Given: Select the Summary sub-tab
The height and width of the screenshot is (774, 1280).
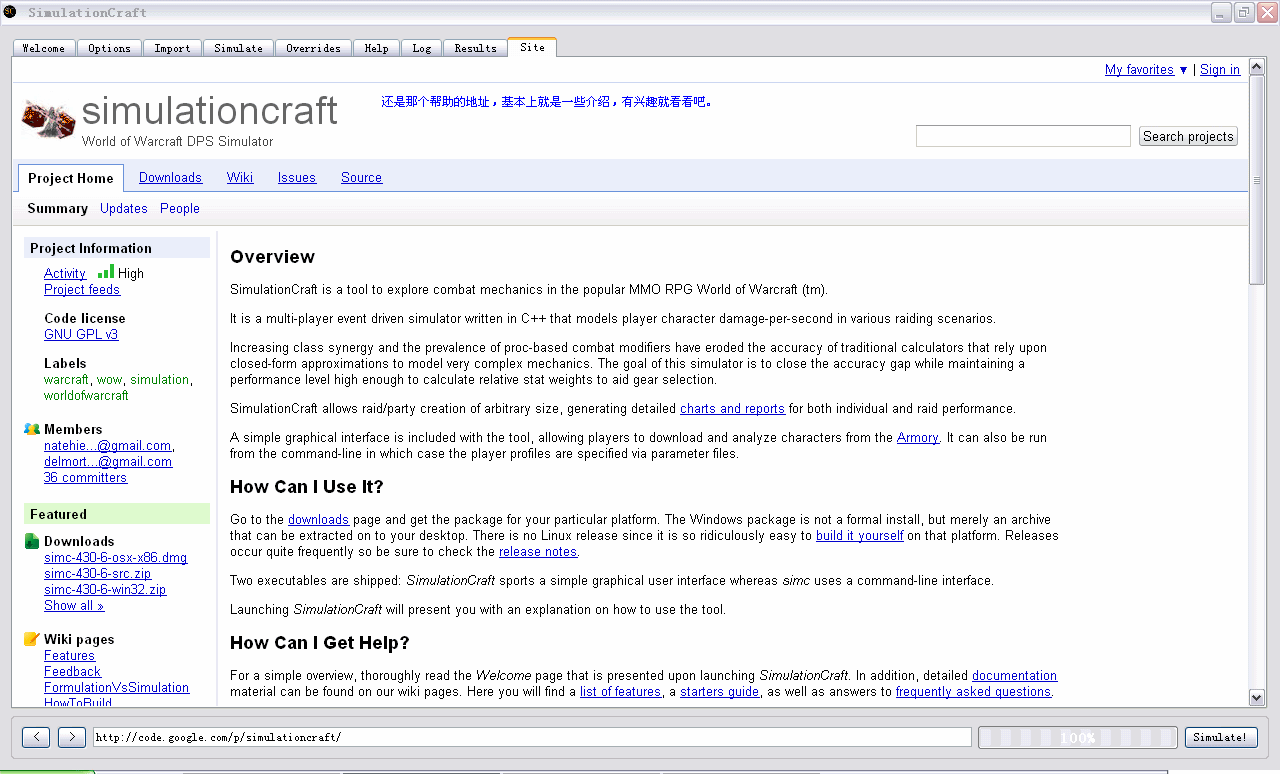Looking at the screenshot, I should (57, 208).
